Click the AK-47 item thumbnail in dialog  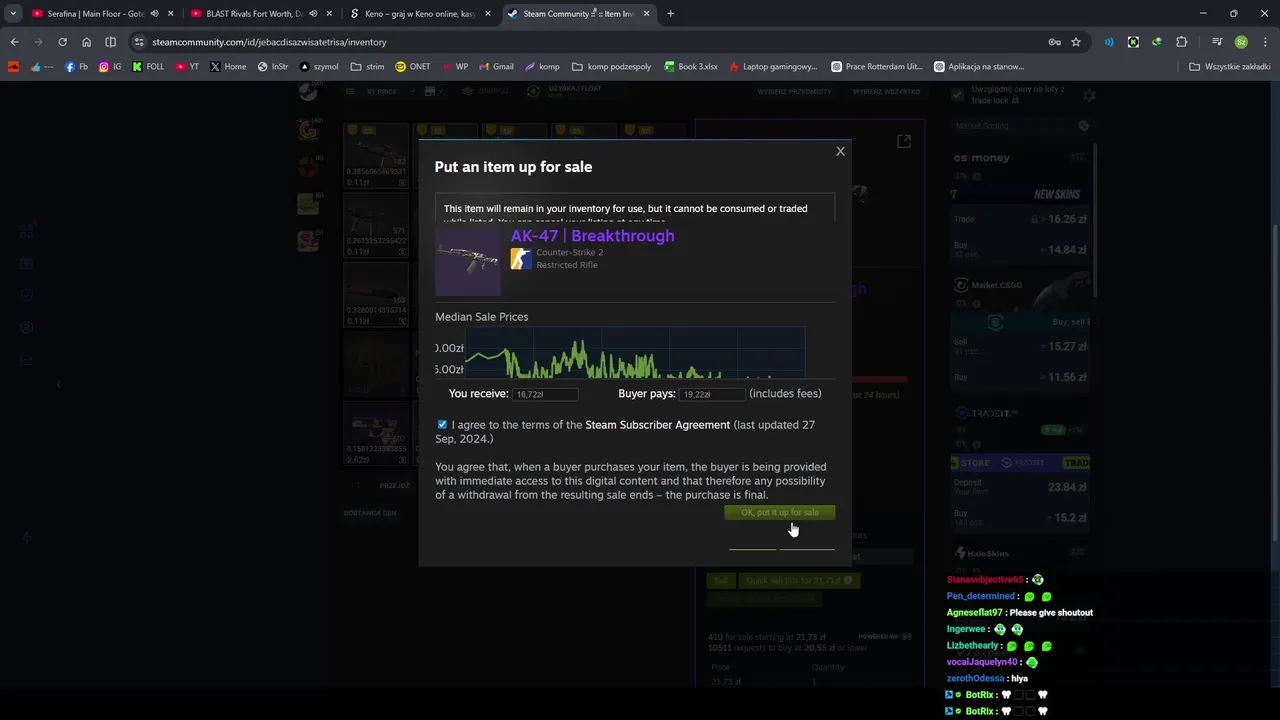pyautogui.click(x=468, y=261)
